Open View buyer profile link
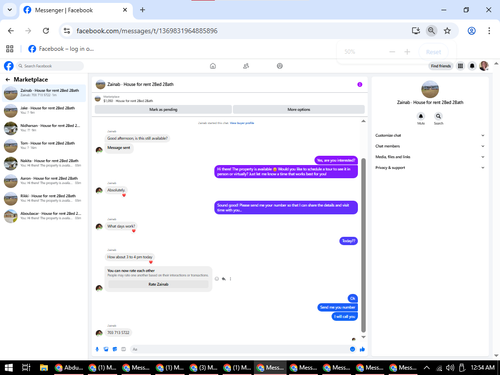The image size is (500, 375). (242, 123)
